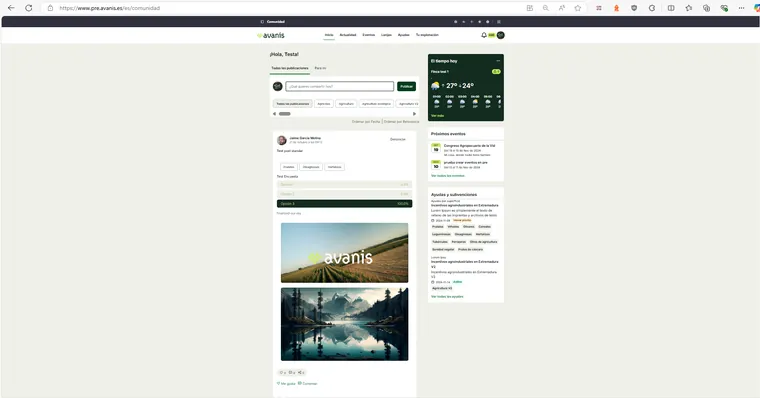Open the Eventos nav item
Viewport: 760px width, 398px height.
click(368, 35)
